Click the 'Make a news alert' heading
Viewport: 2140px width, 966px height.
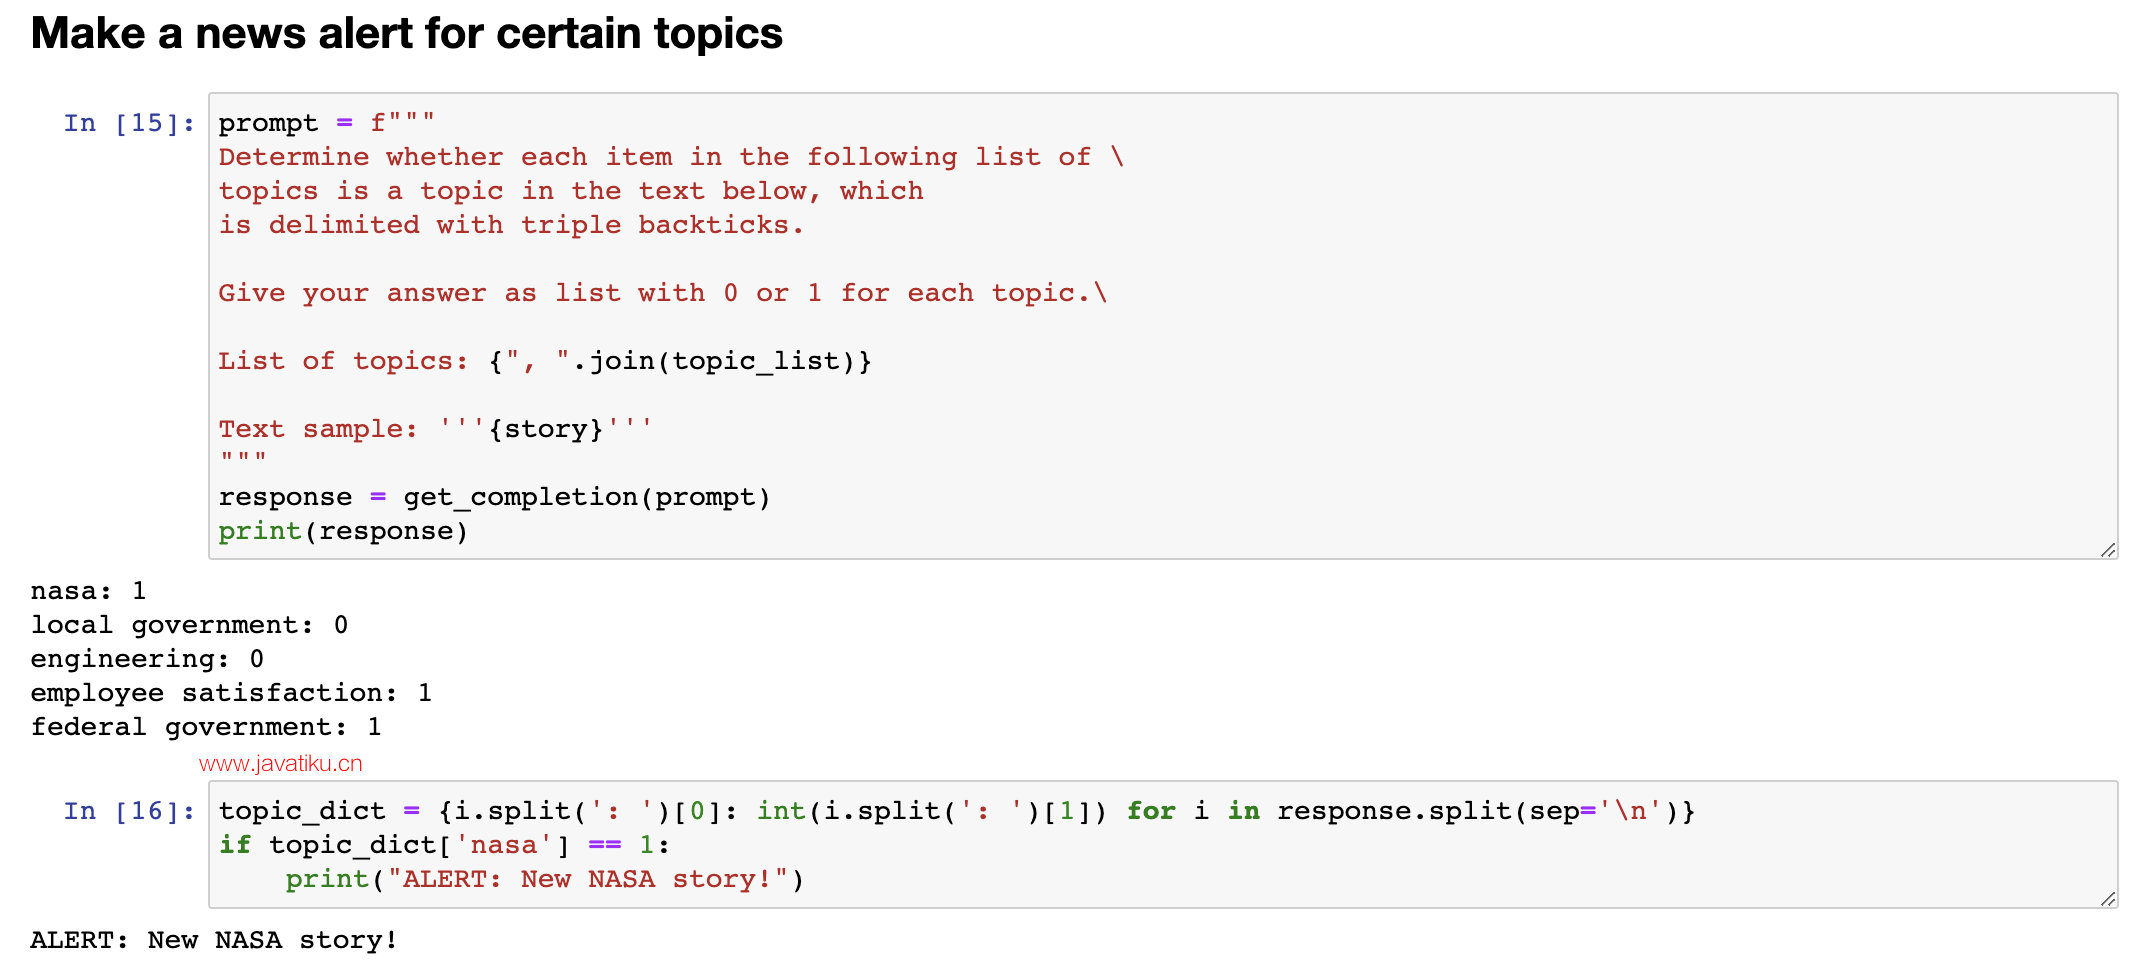(406, 33)
